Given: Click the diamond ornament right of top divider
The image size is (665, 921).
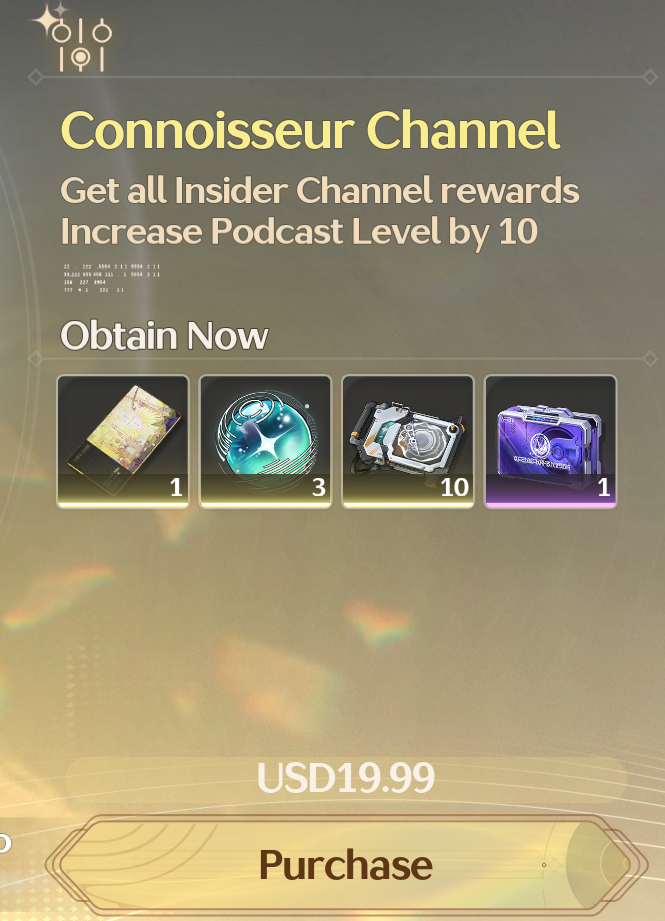Looking at the screenshot, I should [x=650, y=77].
